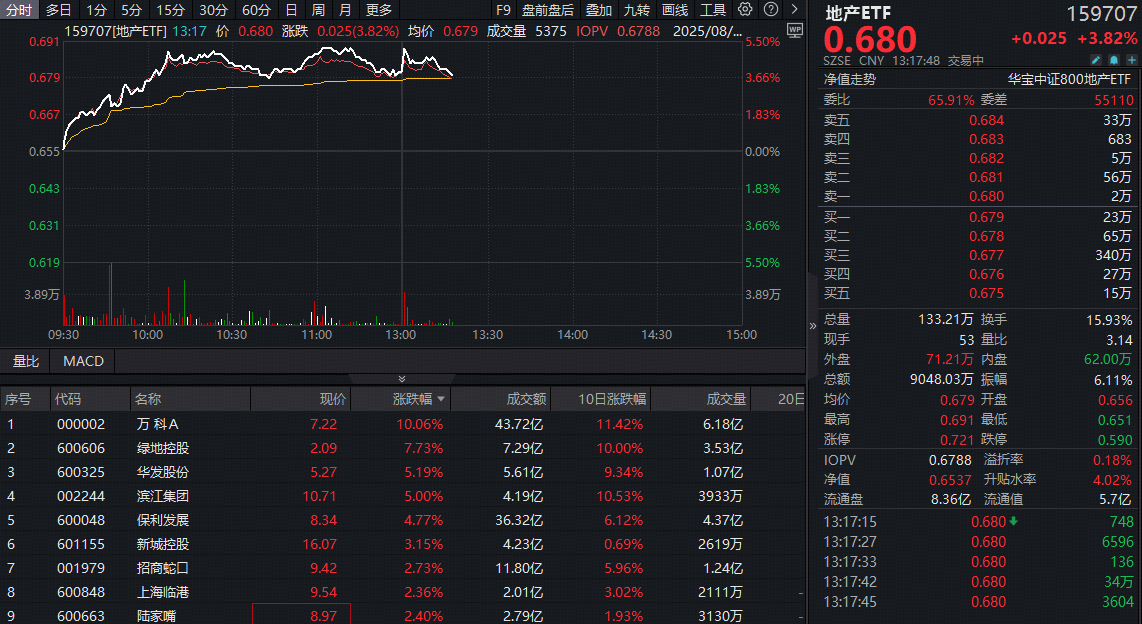Open the 更多 periods menu

click(379, 10)
